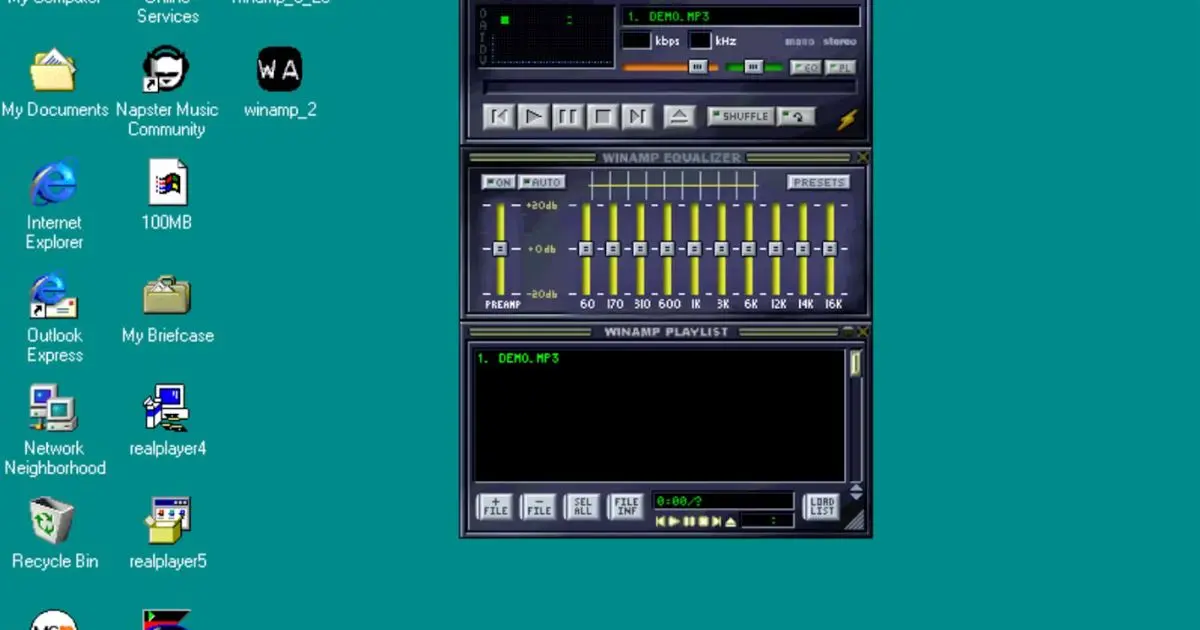The width and height of the screenshot is (1200, 630).
Task: Start playback with Winamp's Play button
Action: coord(534,117)
